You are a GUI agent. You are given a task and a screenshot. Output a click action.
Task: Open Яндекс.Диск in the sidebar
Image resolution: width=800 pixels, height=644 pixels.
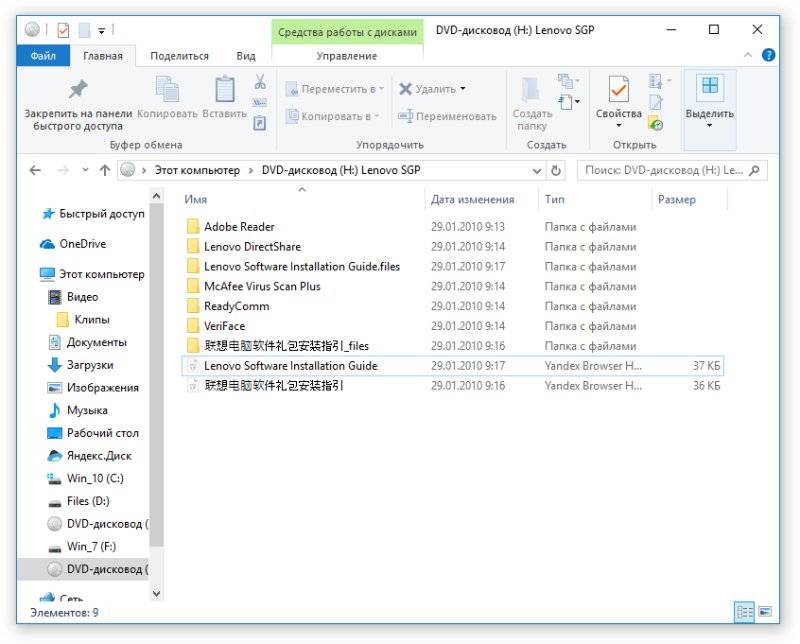click(90, 456)
